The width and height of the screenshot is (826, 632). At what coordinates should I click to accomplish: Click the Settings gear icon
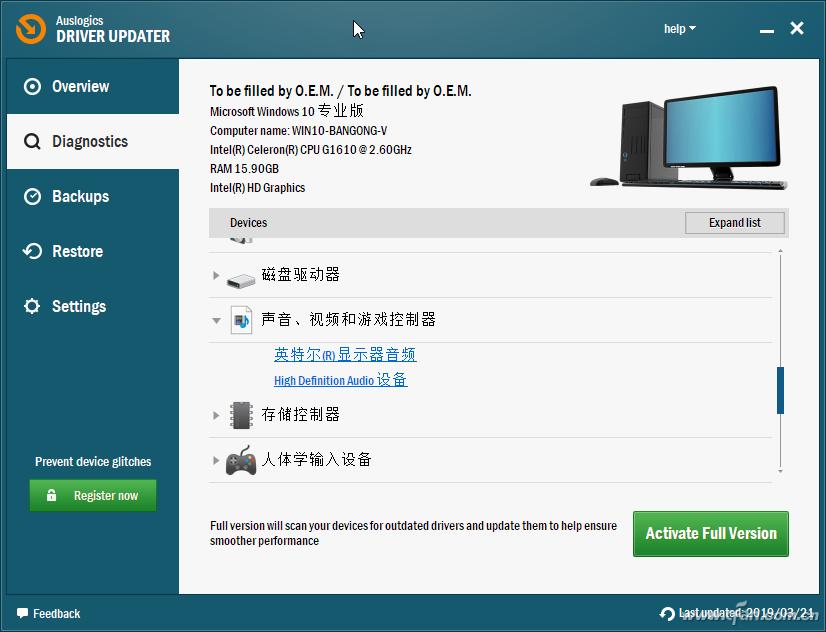point(30,306)
